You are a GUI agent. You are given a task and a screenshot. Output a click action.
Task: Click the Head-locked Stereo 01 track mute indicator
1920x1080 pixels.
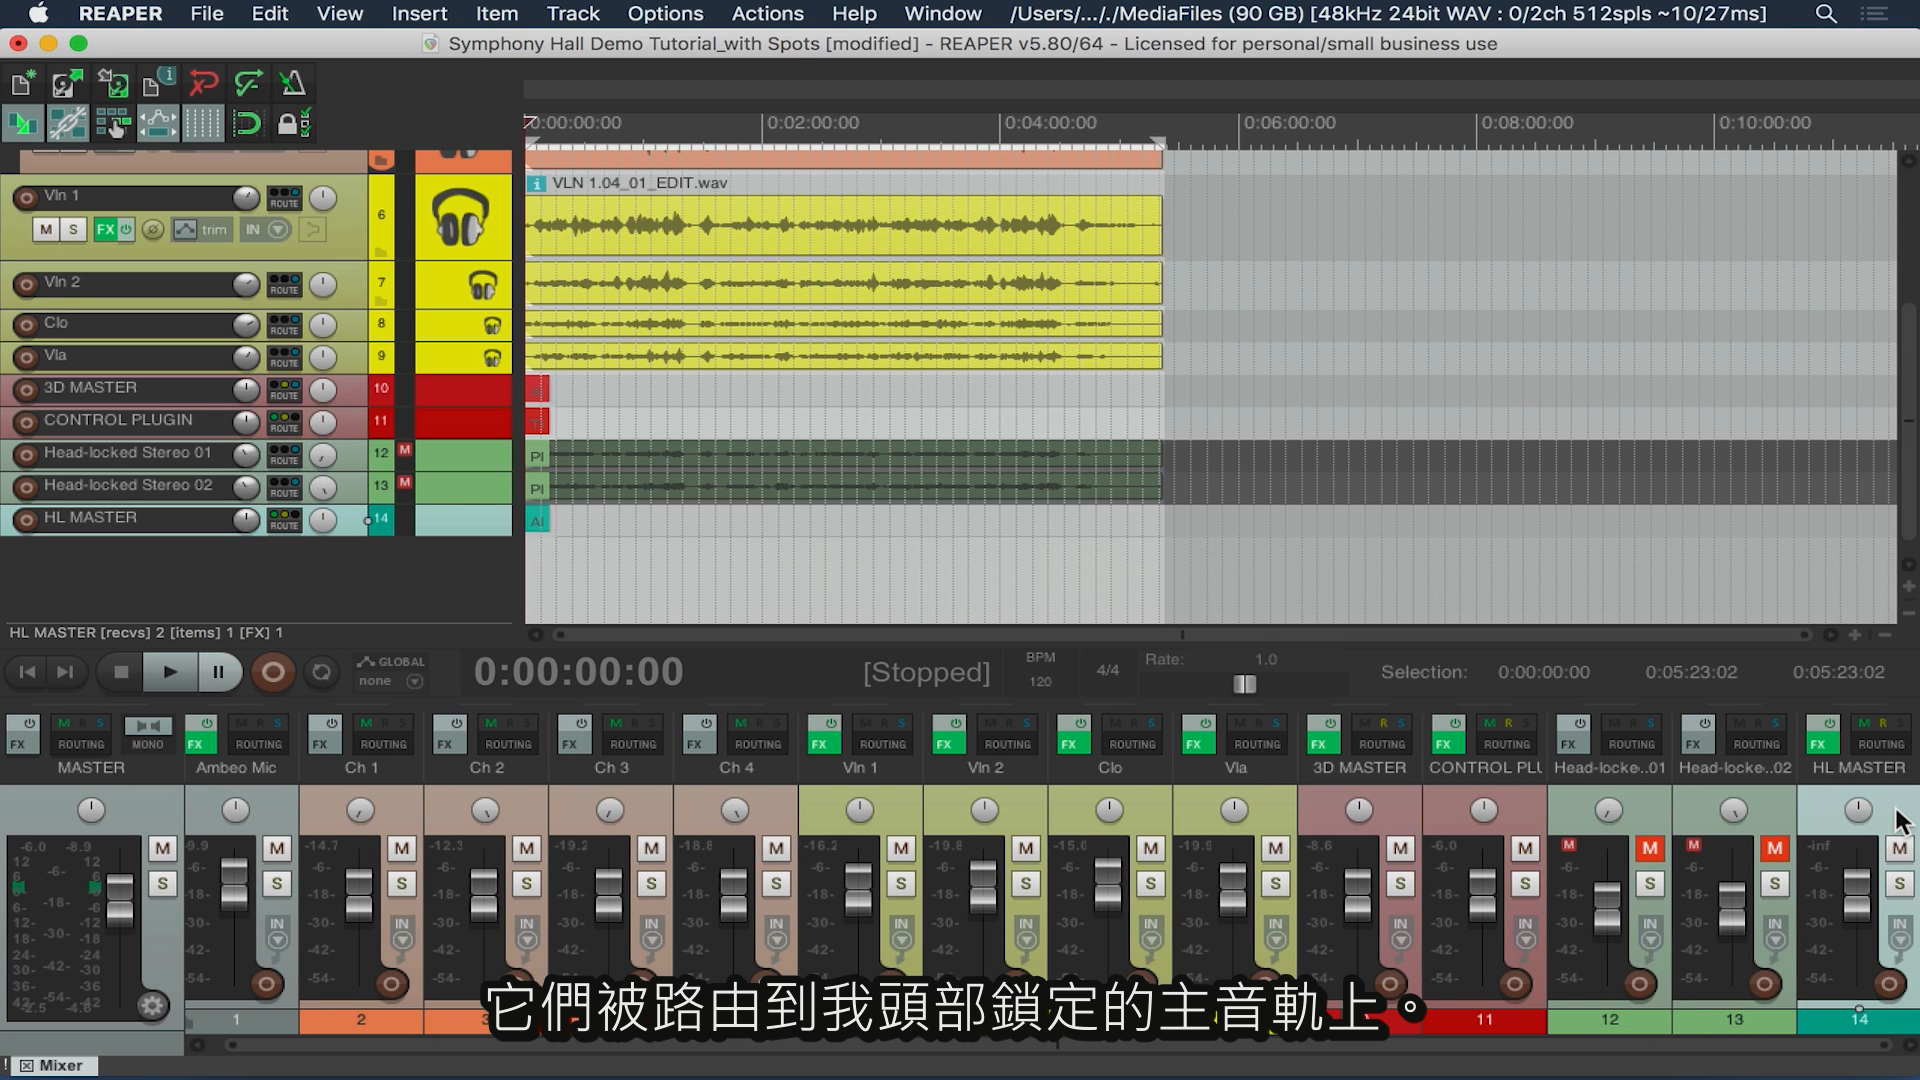click(404, 451)
